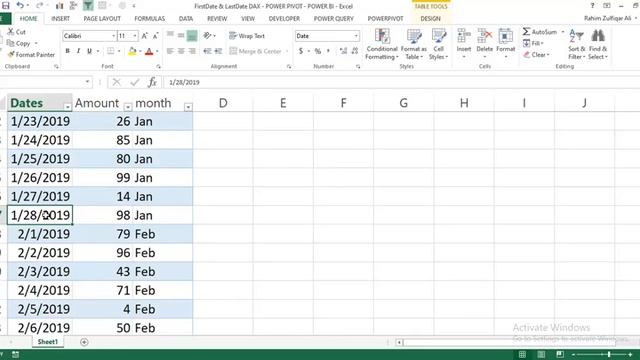Switch to Page Break Preview in status bar
The width and height of the screenshot is (640, 360).
point(560,354)
